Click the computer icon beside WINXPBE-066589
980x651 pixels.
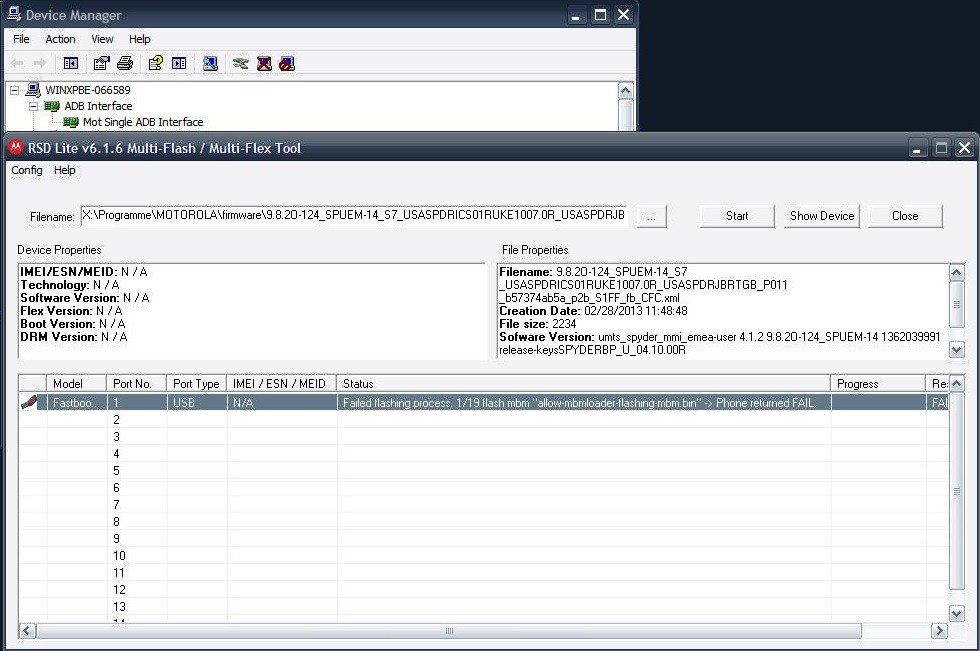pos(33,90)
